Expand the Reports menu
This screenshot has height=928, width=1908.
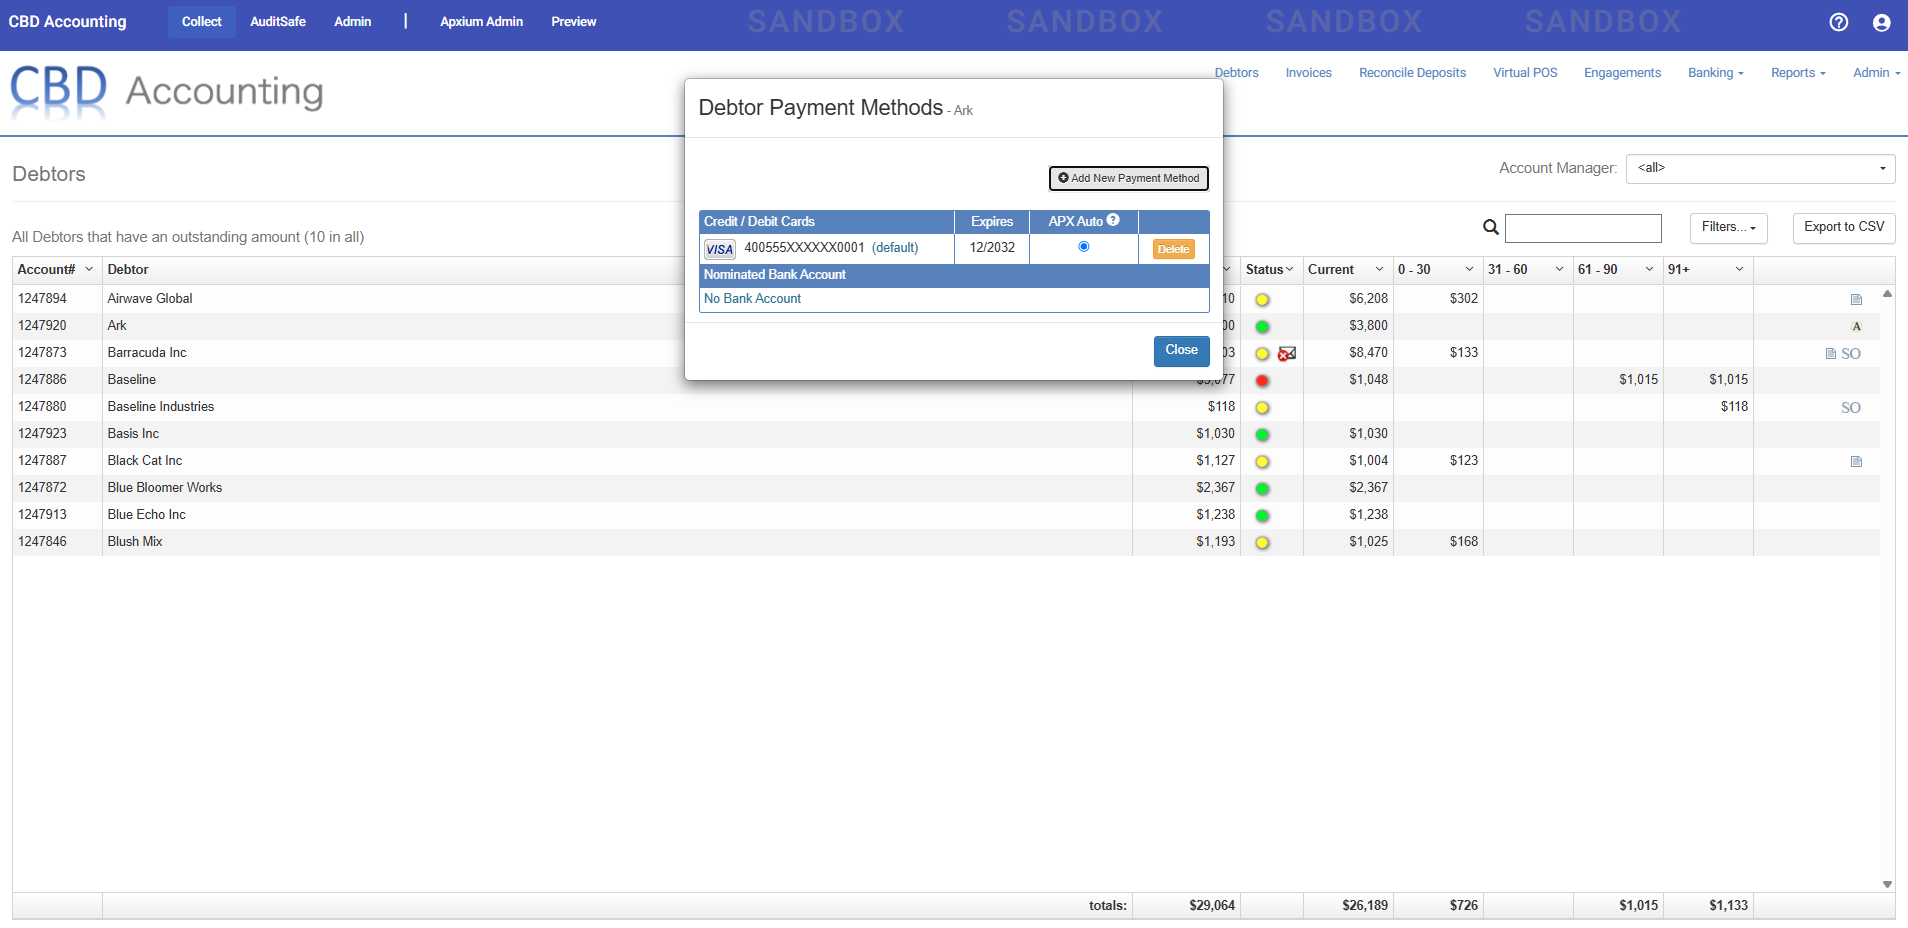1798,73
